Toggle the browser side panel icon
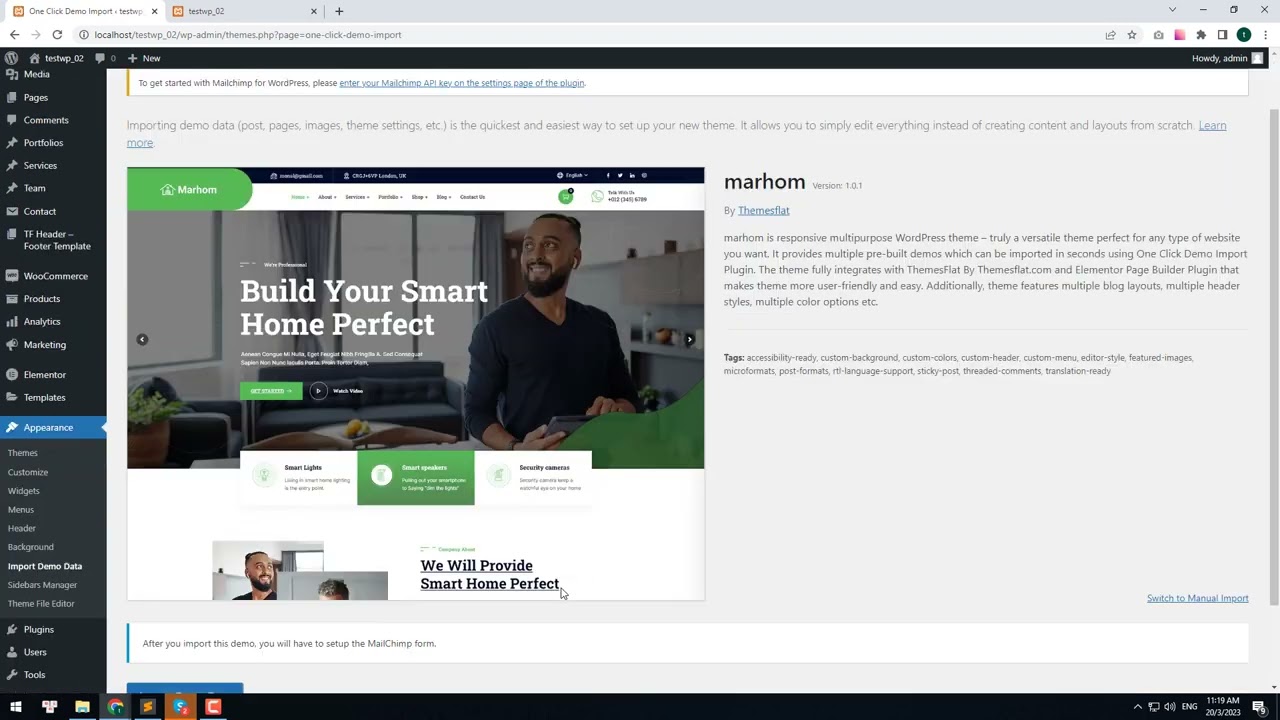The height and width of the screenshot is (720, 1280). click(1222, 34)
